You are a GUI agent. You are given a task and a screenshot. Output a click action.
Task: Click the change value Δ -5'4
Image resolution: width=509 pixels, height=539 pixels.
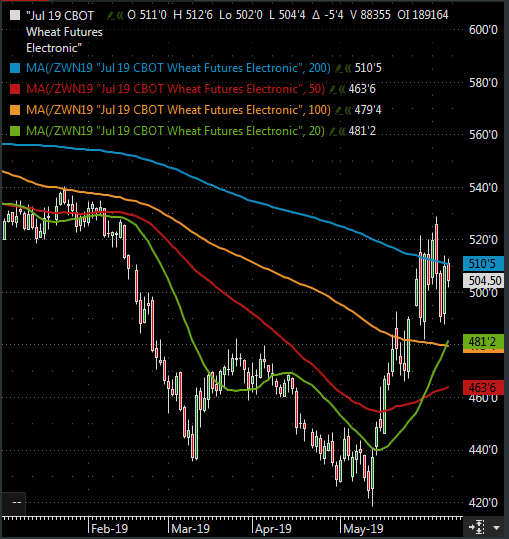click(328, 15)
